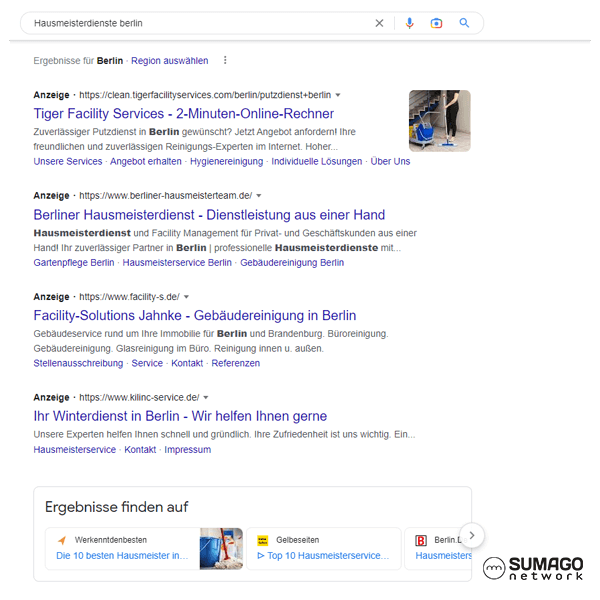Expand dropdown arrow next to facility-s.de URL
This screenshot has width=600, height=600.
[x=186, y=297]
